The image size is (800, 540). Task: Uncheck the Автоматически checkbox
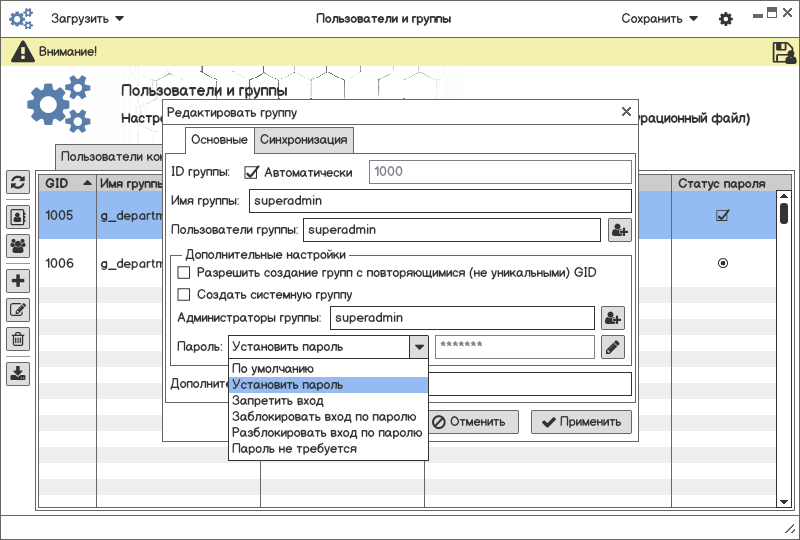(x=252, y=172)
